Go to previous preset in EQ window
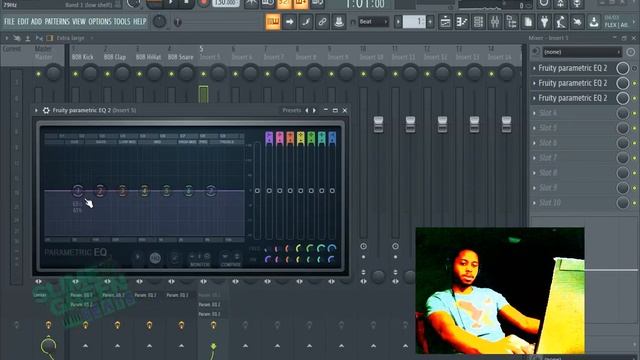 (x=307, y=110)
